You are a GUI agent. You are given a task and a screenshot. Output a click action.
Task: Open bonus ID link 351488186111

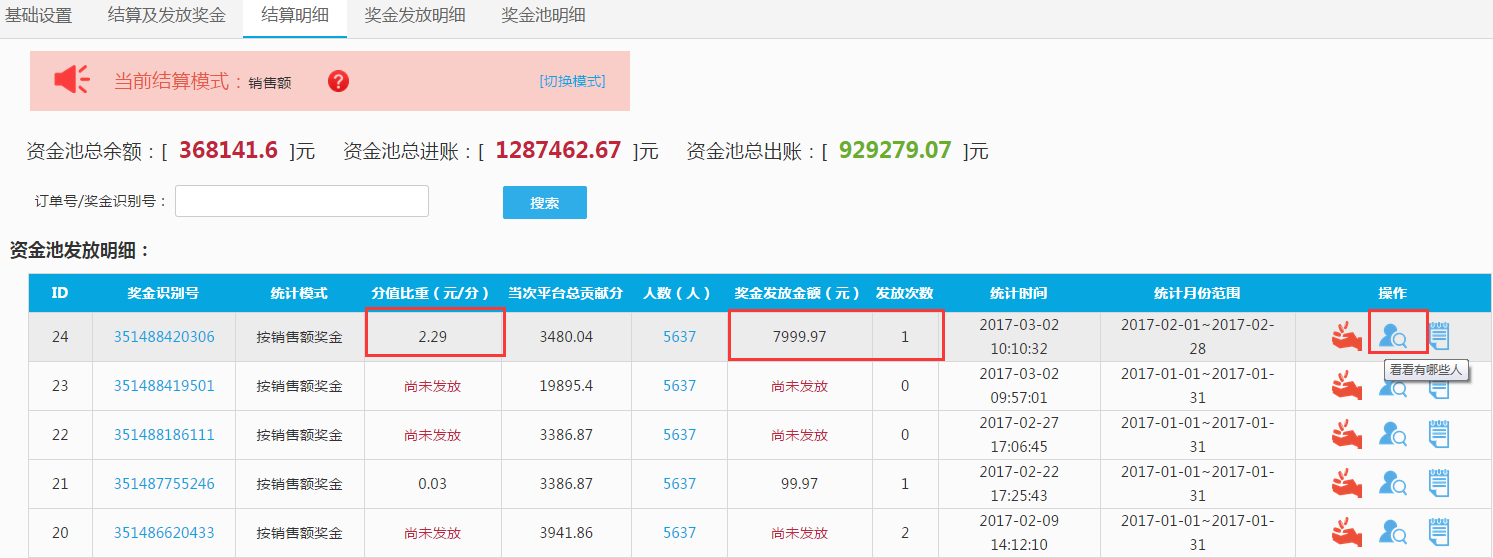point(164,435)
